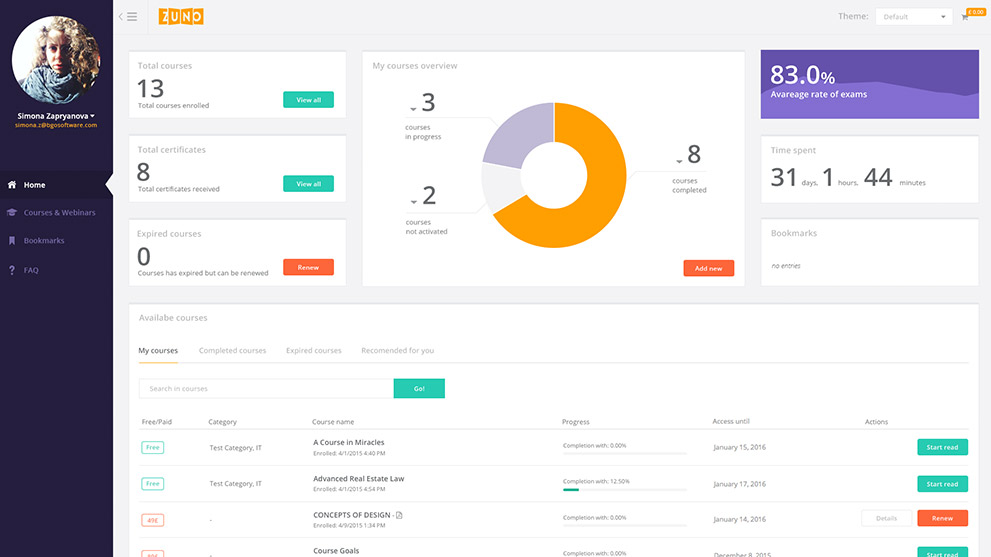Image resolution: width=991 pixels, height=557 pixels.
Task: Click A Course in Miracles progress bar
Action: pos(624,453)
